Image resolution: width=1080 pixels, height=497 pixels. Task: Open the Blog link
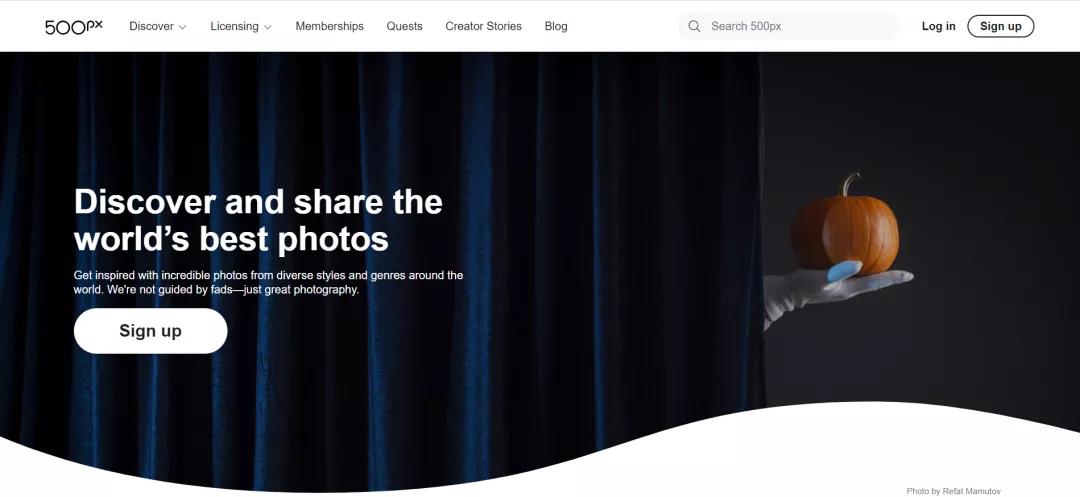point(556,26)
